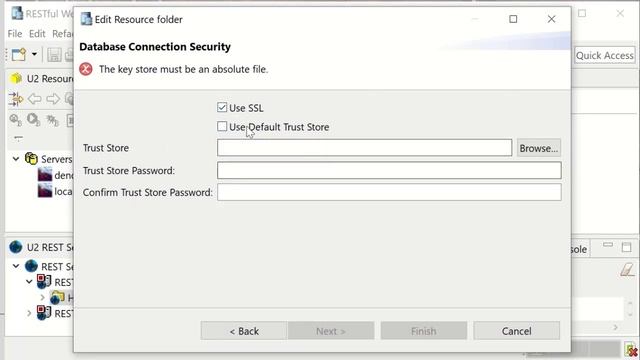This screenshot has width=640, height=360.
Task: Maximize the Edit Resource folder dialog
Action: 513,19
